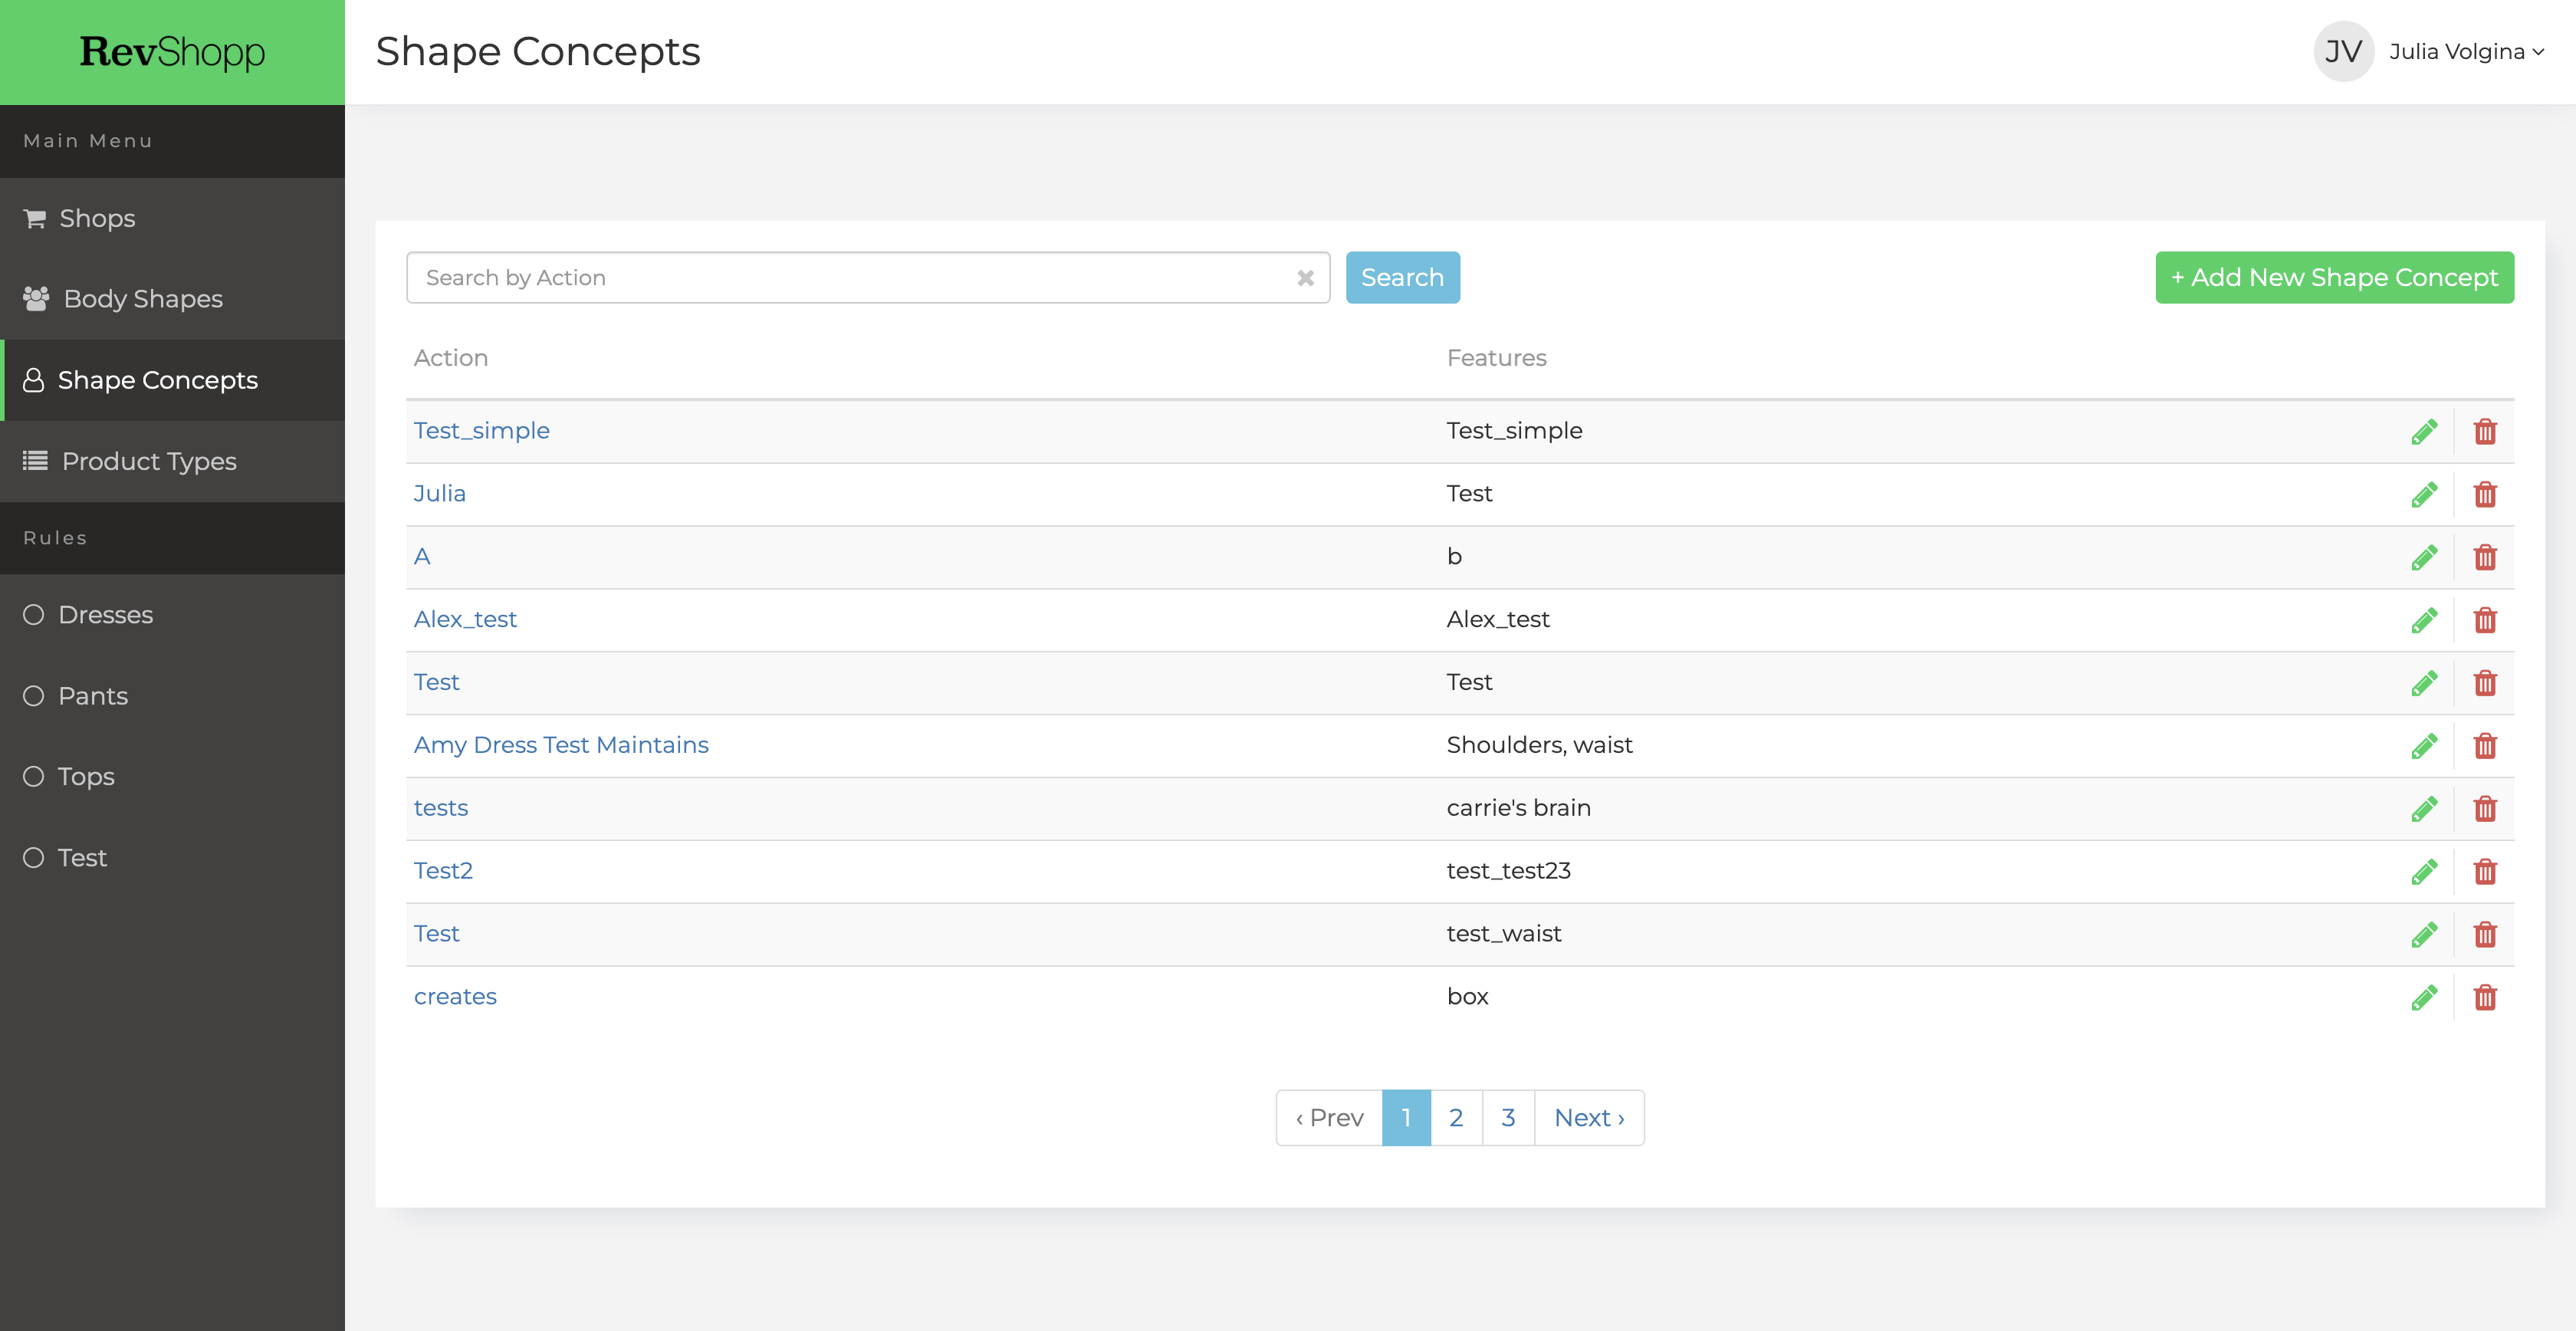
Task: Open the Test_simple action link
Action: pos(481,430)
